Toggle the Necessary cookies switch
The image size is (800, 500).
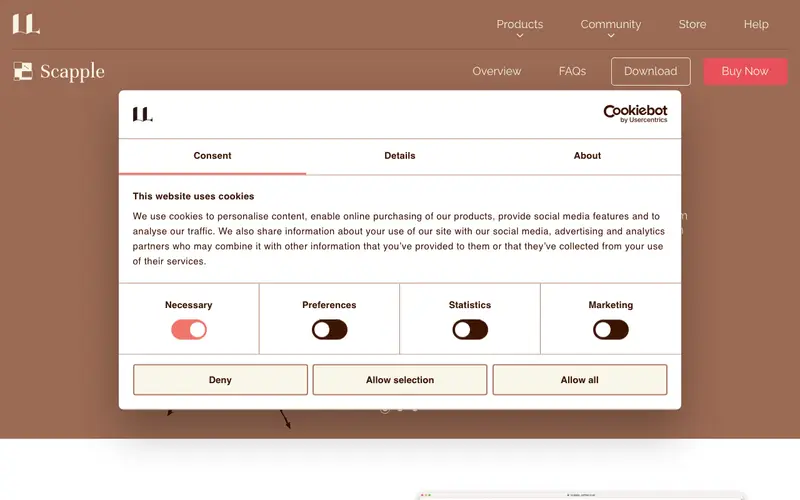[189, 330]
